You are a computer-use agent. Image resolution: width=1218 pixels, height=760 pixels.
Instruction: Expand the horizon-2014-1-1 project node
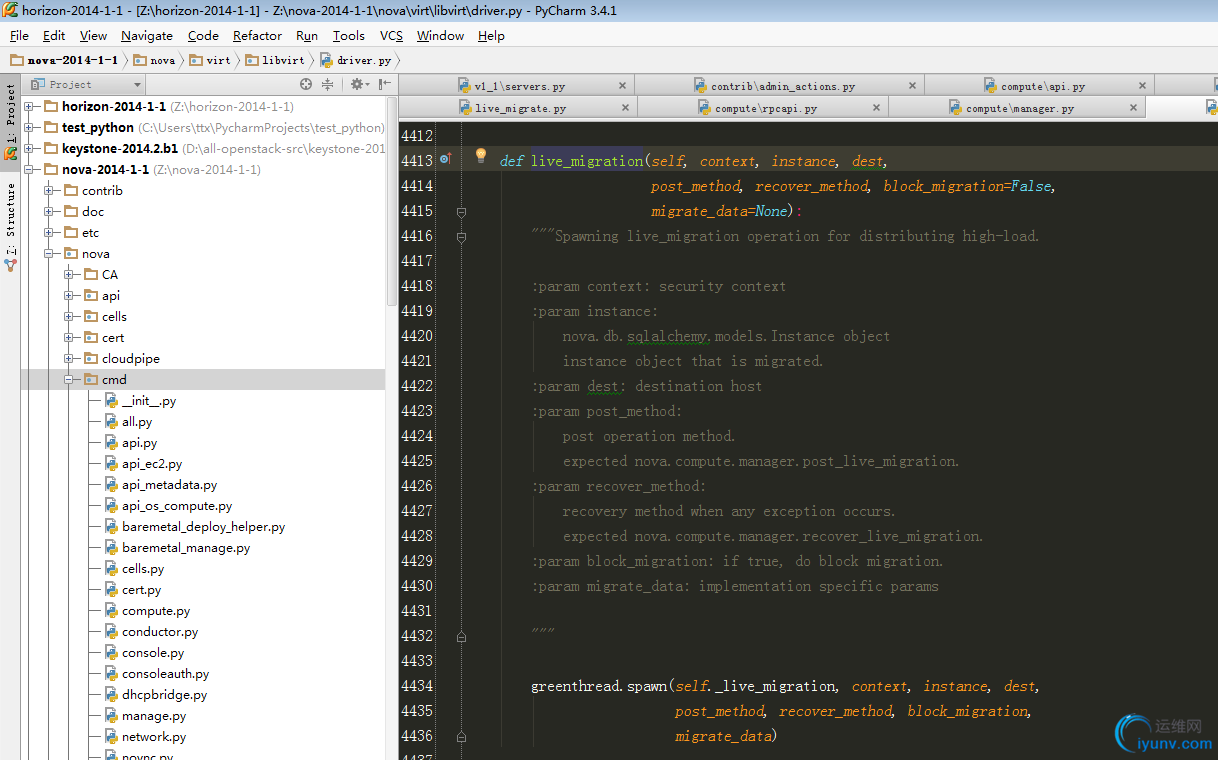click(29, 107)
